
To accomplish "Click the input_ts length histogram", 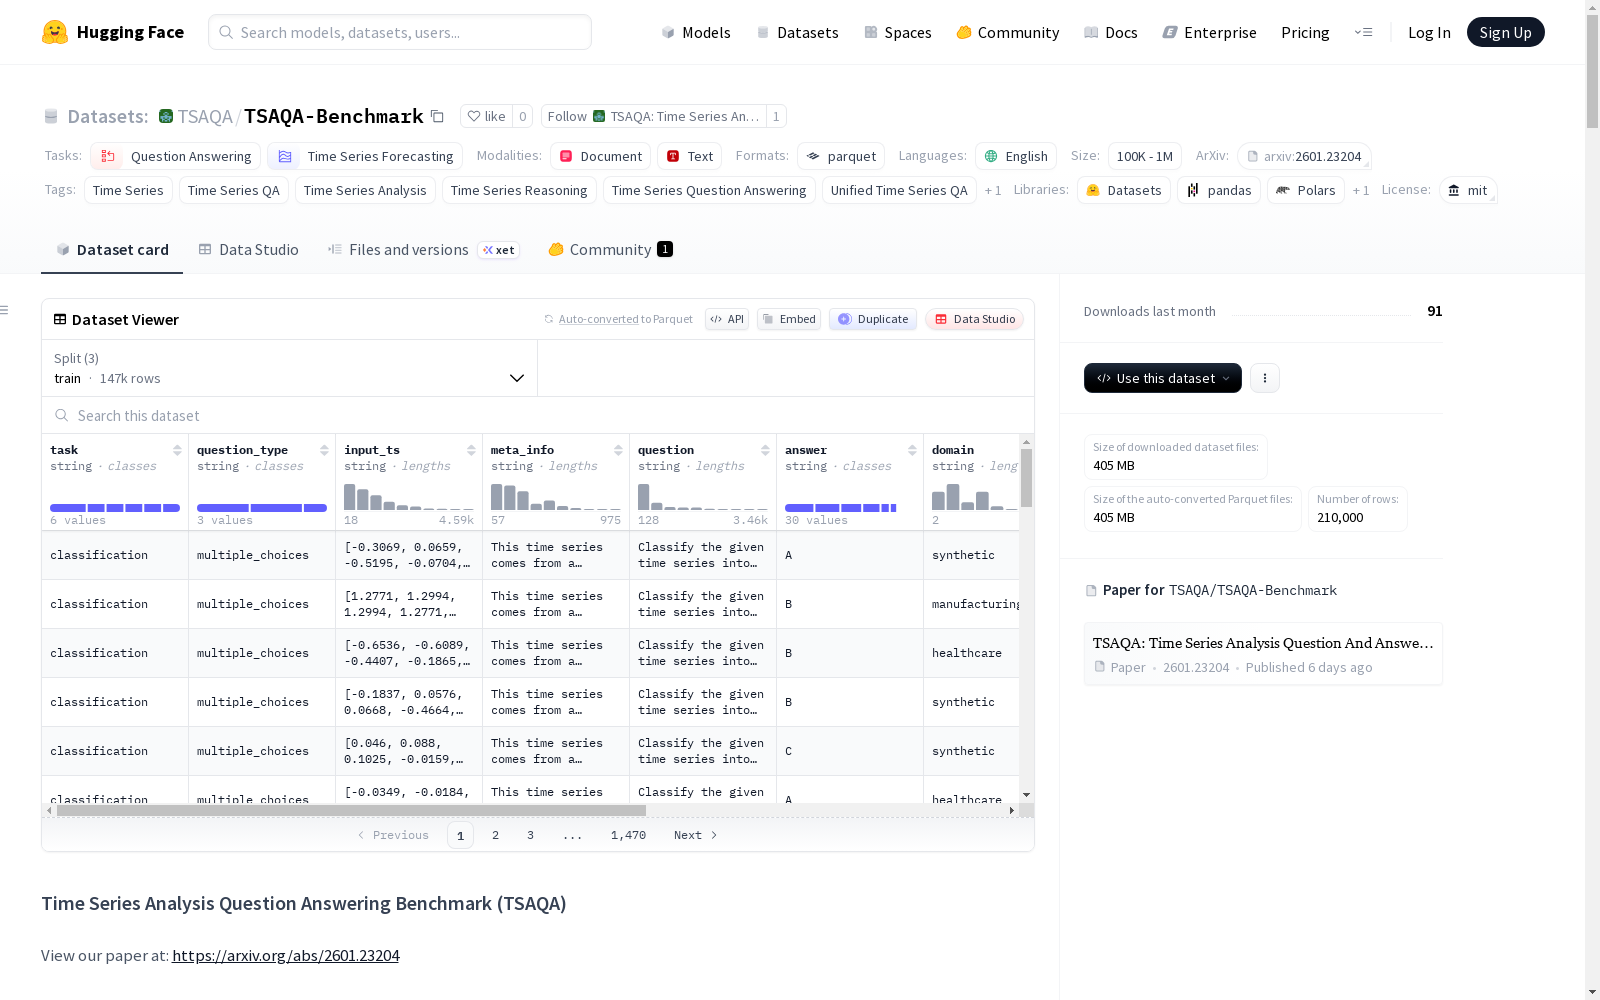I will 409,497.
